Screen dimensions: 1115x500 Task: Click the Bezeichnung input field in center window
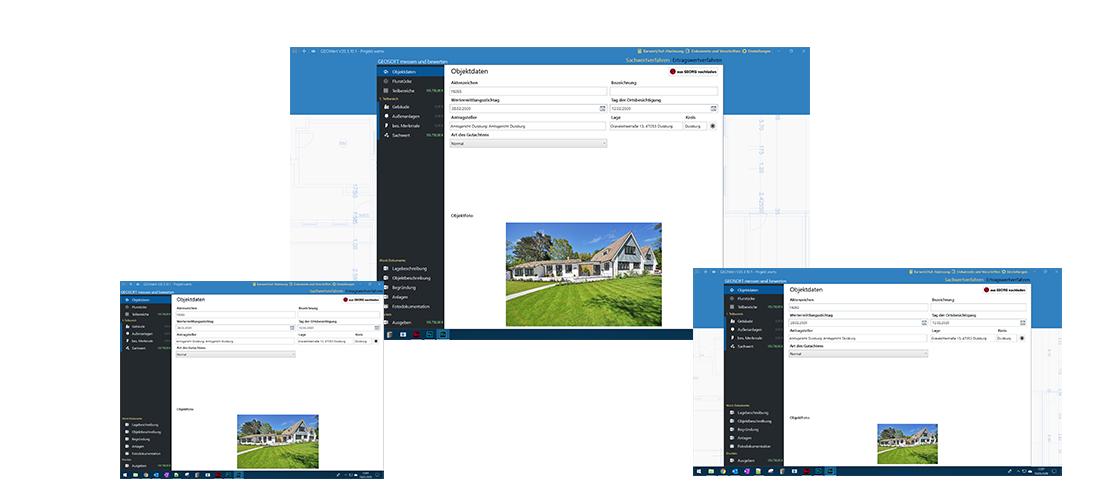click(x=664, y=91)
